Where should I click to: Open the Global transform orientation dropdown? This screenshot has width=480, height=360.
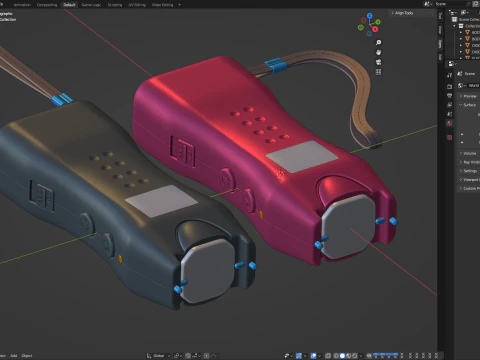pyautogui.click(x=158, y=356)
